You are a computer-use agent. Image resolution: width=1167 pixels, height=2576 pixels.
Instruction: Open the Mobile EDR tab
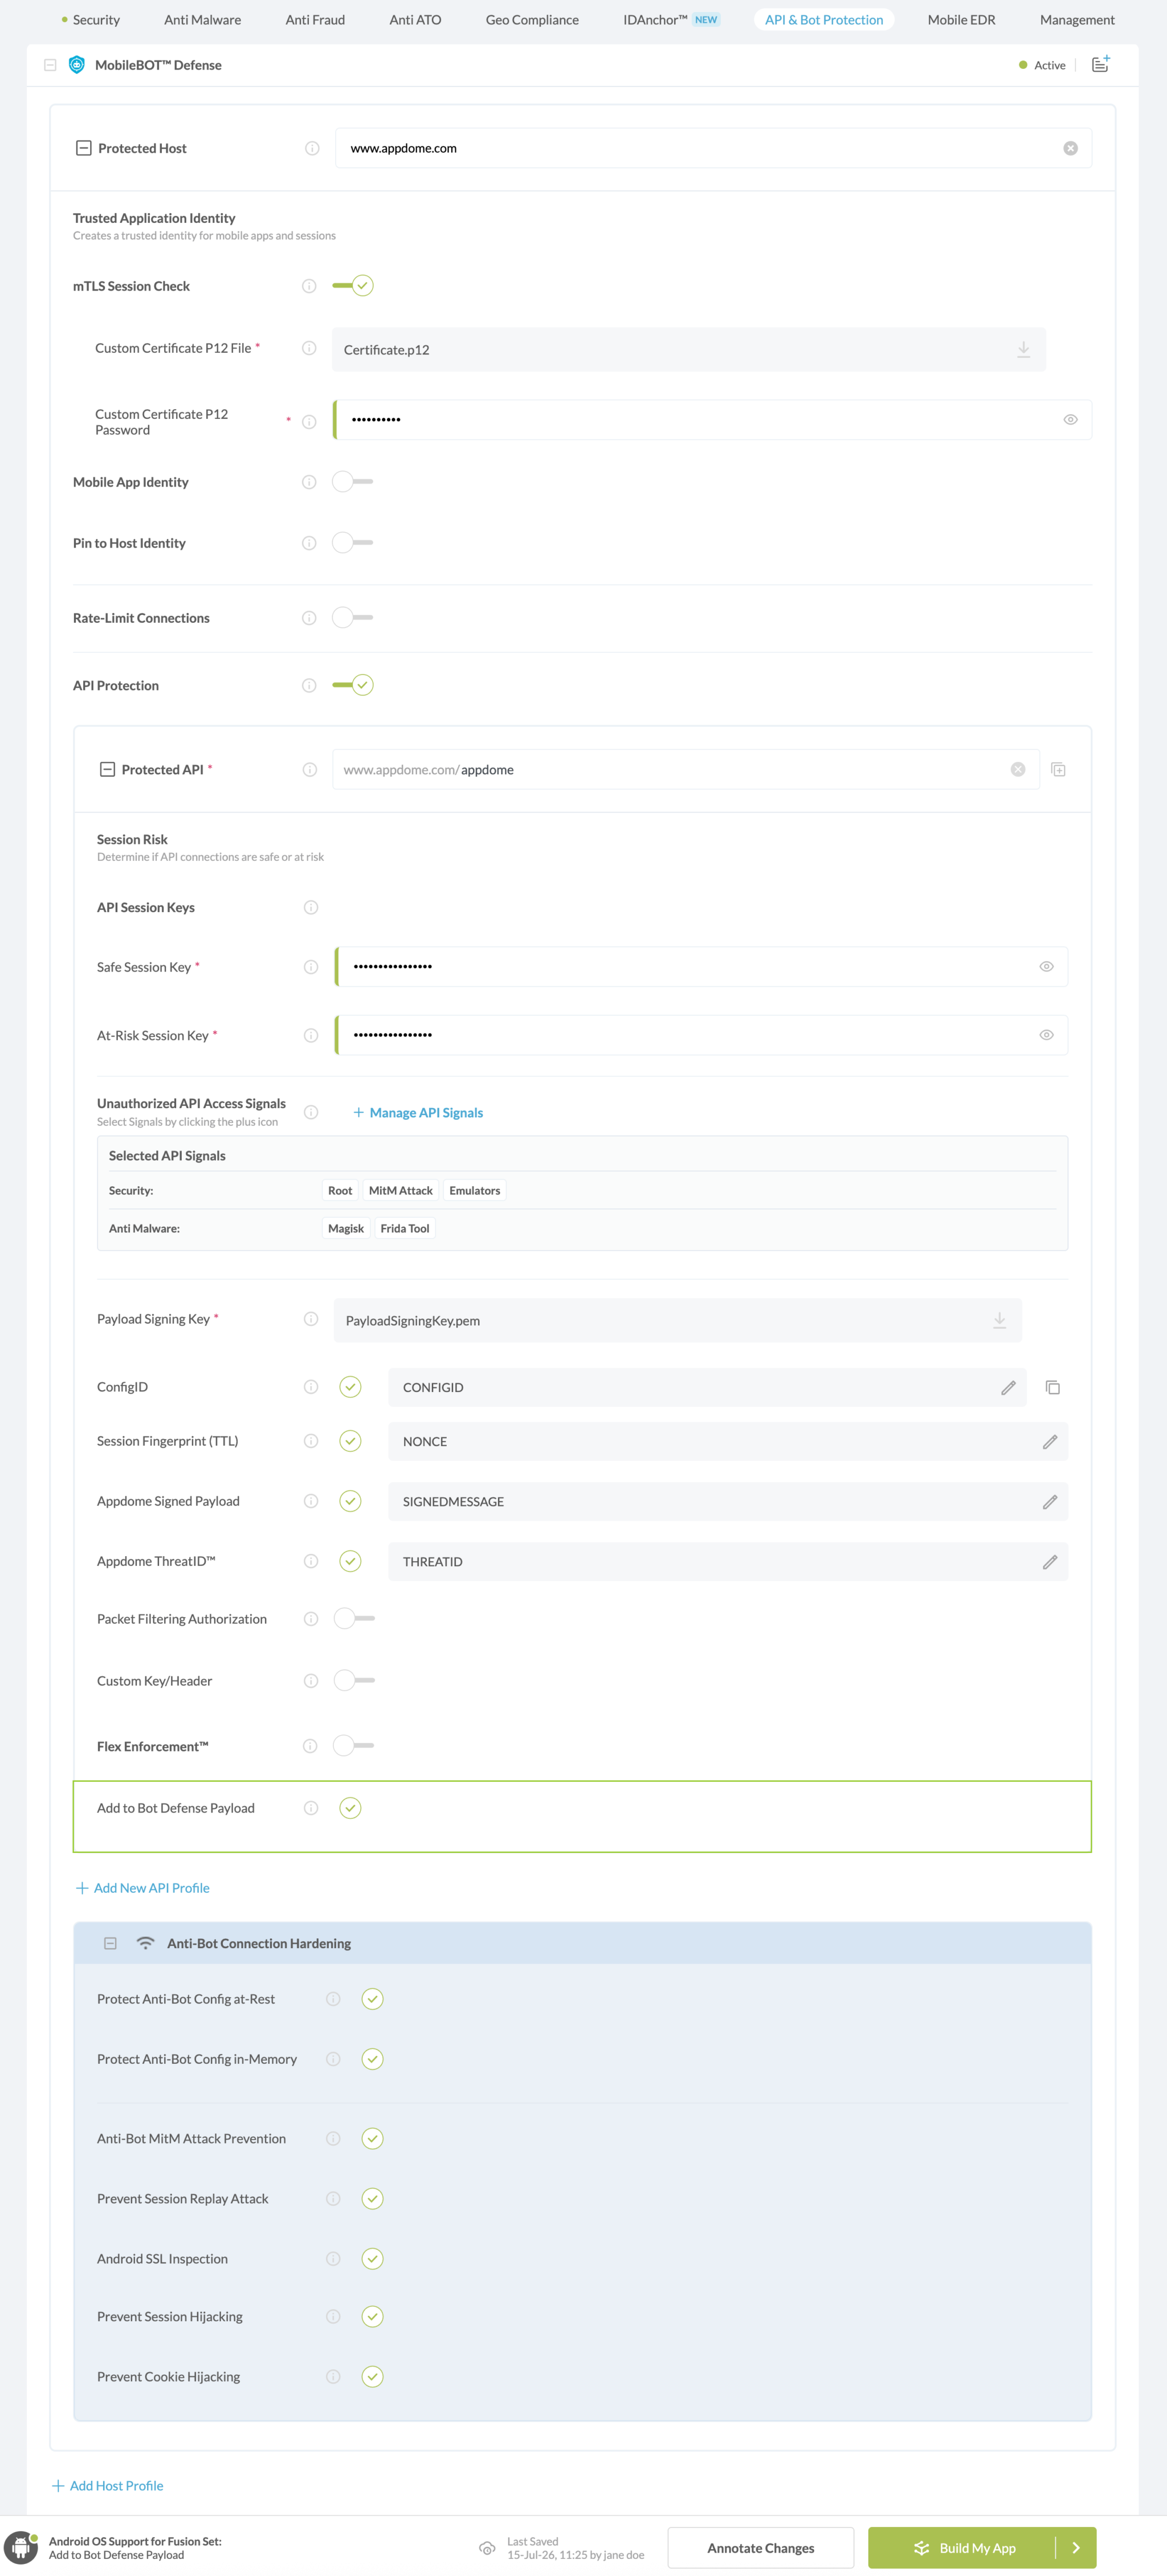961,19
